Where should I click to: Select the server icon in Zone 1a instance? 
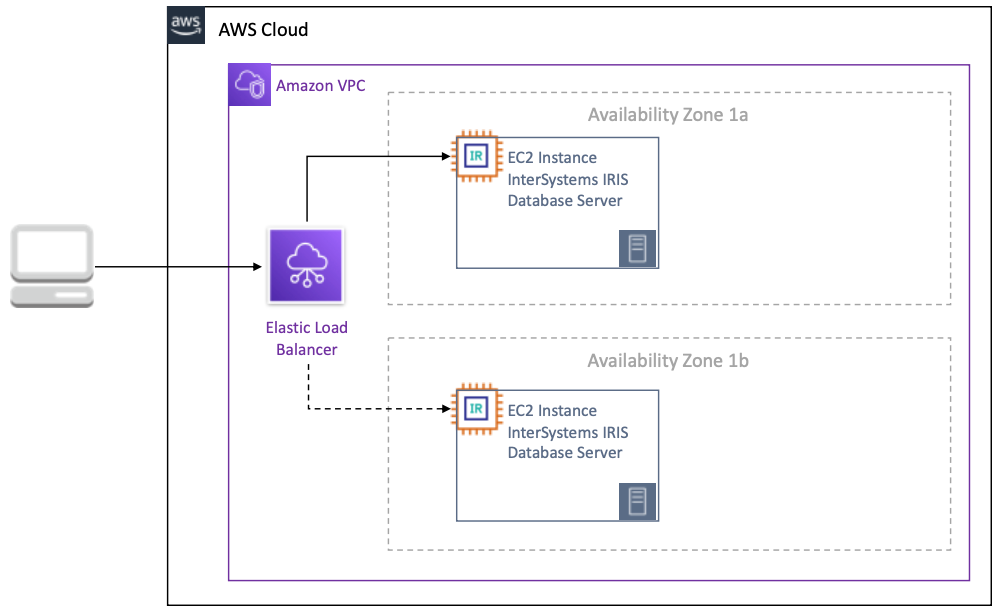click(x=637, y=248)
